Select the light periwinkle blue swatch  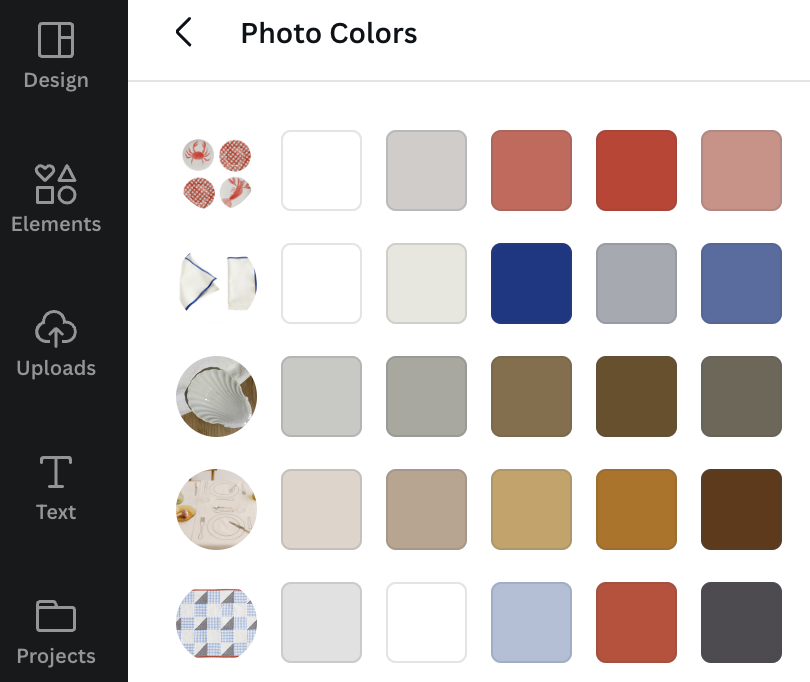pos(532,623)
